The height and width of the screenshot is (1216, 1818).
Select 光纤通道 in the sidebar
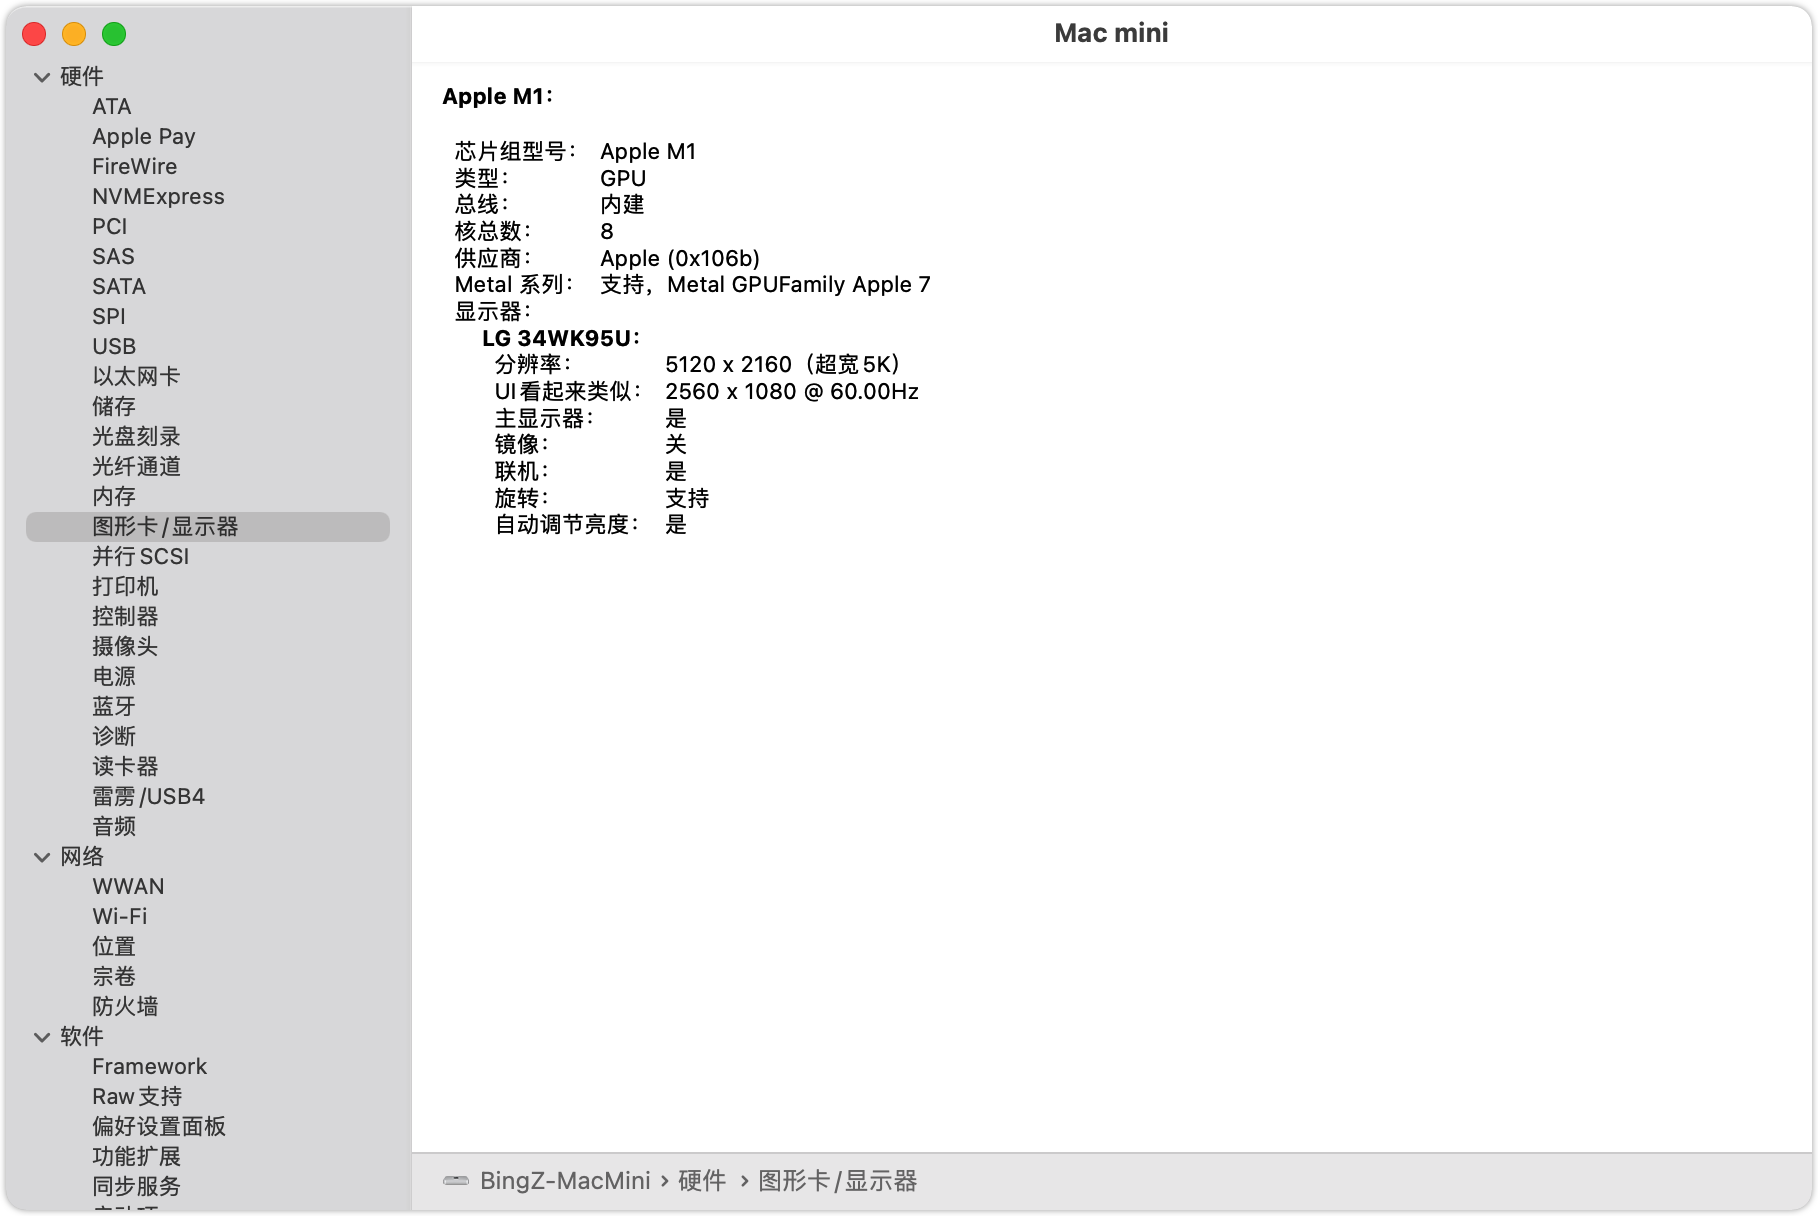pos(136,467)
